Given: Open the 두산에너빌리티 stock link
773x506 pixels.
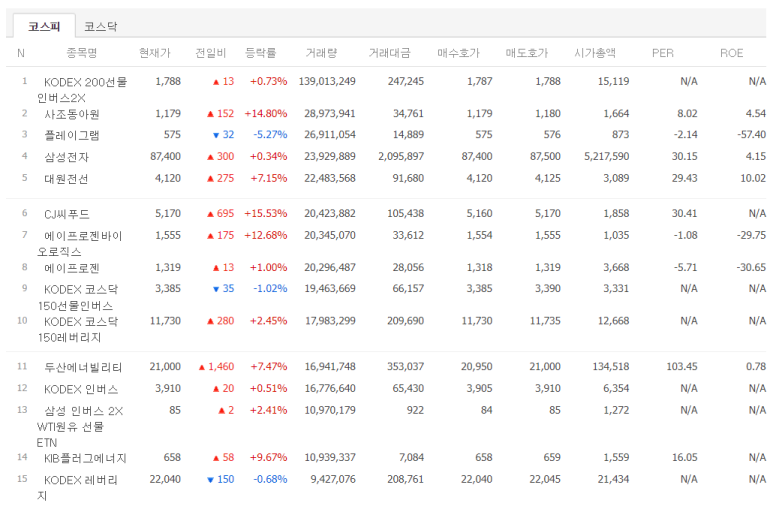Looking at the screenshot, I should point(83,367).
